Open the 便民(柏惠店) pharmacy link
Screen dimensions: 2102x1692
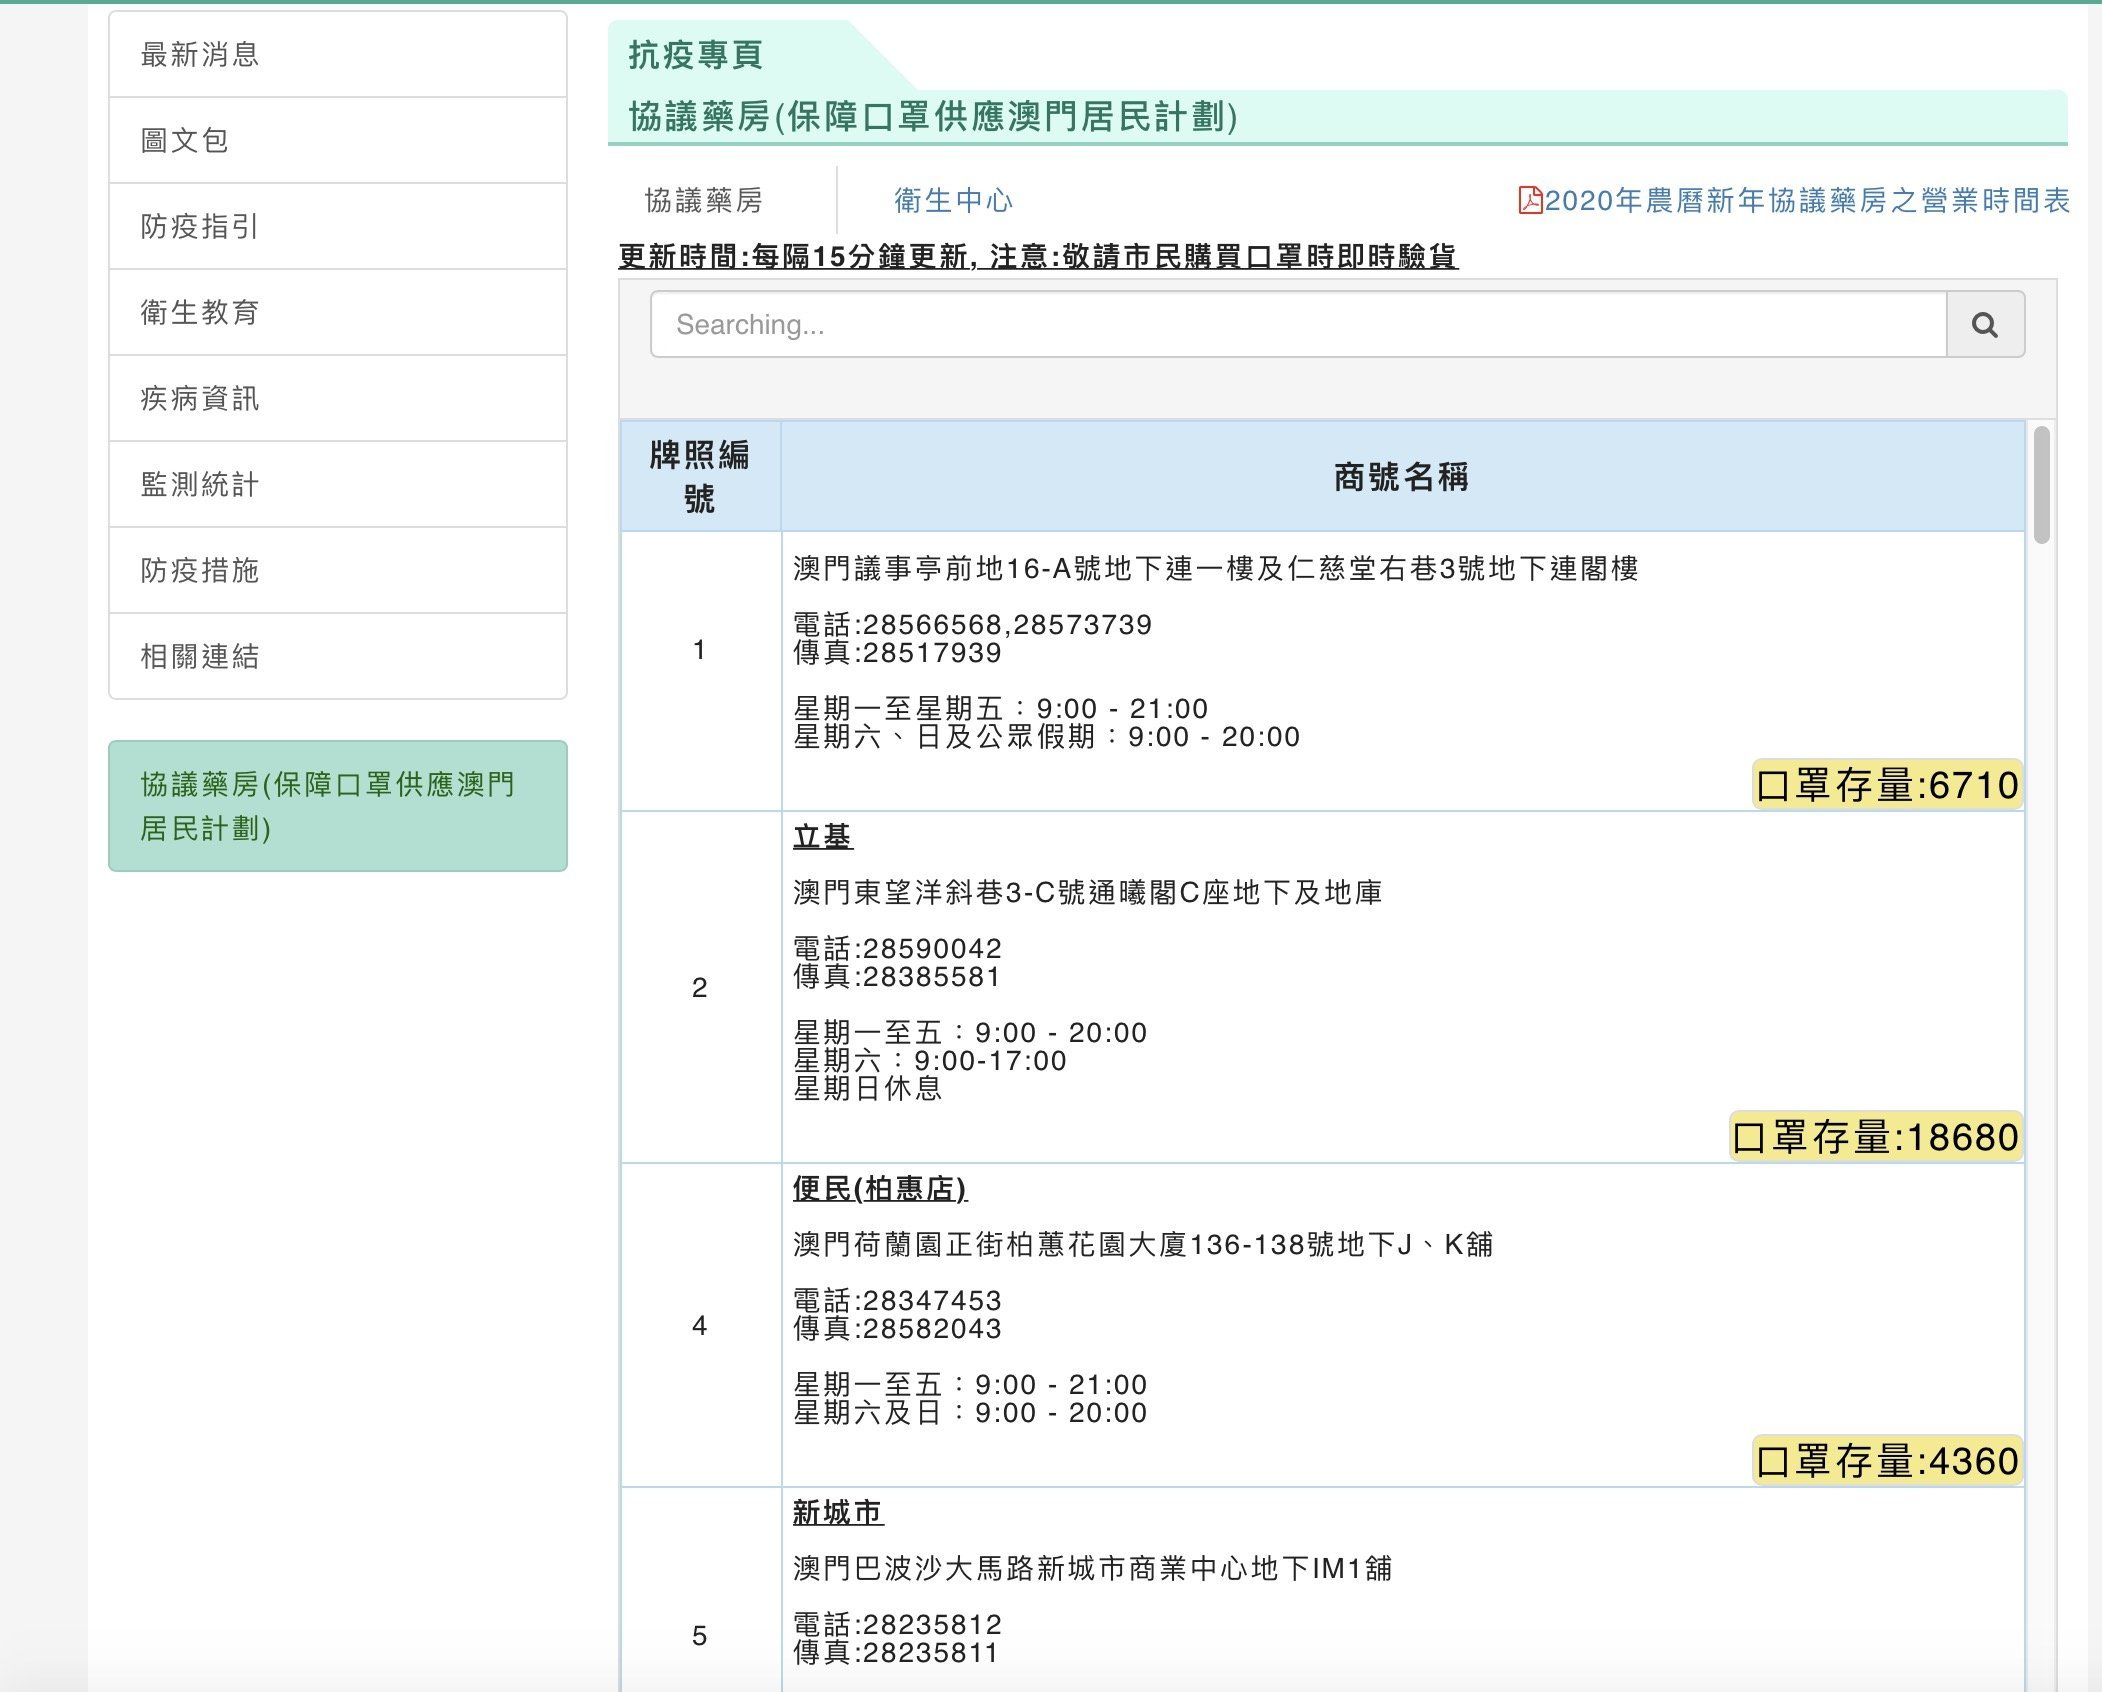[880, 1188]
